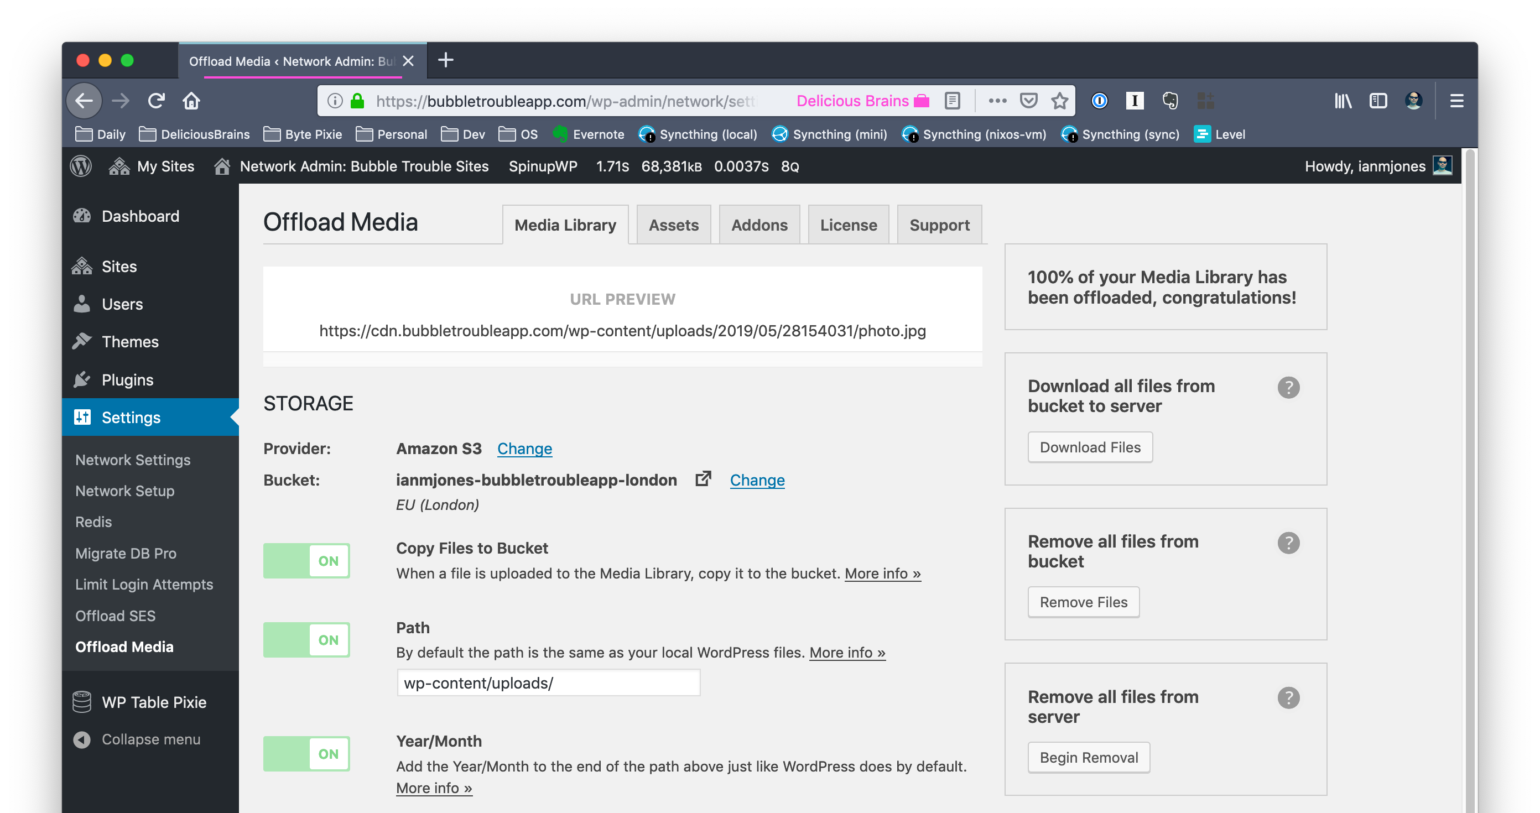
Task: Open Plugins in the admin sidebar
Action: click(x=150, y=380)
